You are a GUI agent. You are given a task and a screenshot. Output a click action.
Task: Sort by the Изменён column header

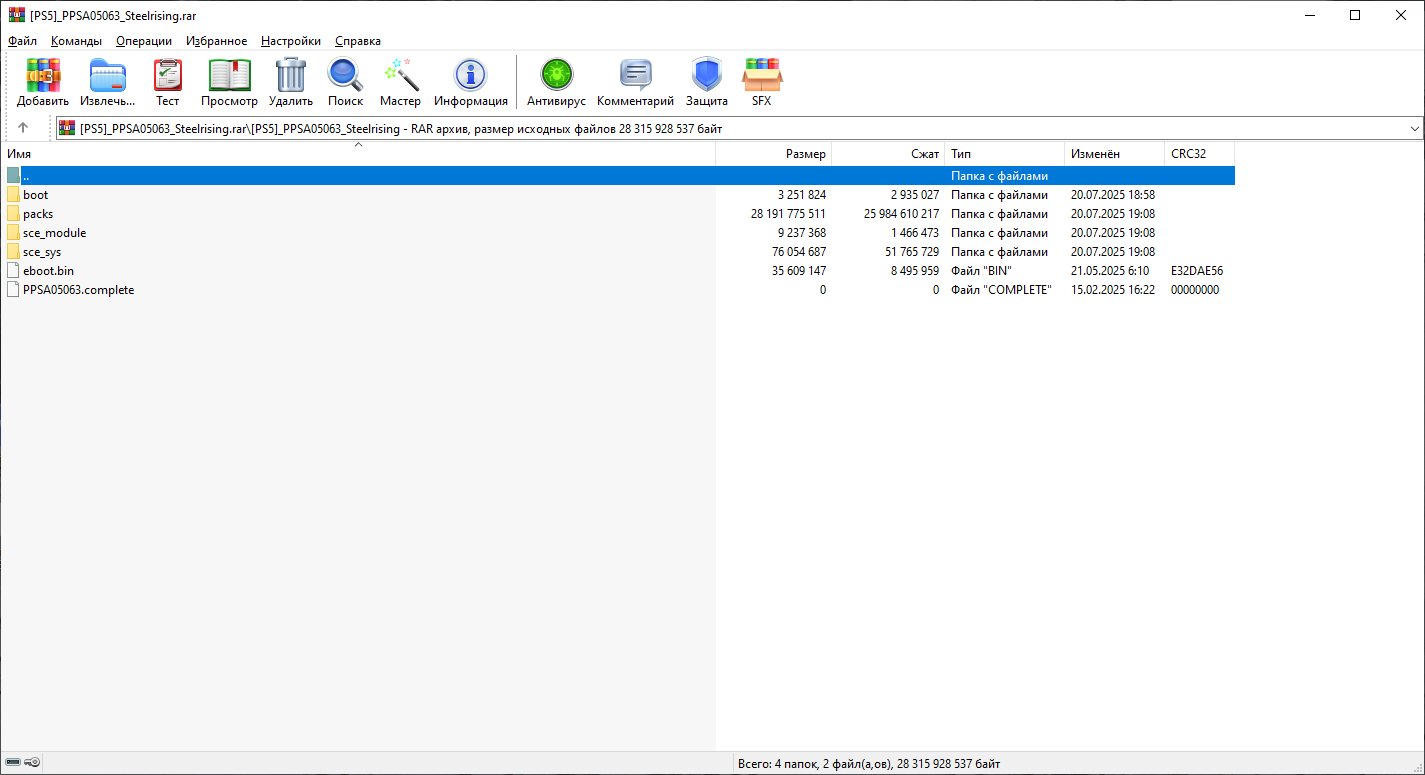tap(1115, 154)
